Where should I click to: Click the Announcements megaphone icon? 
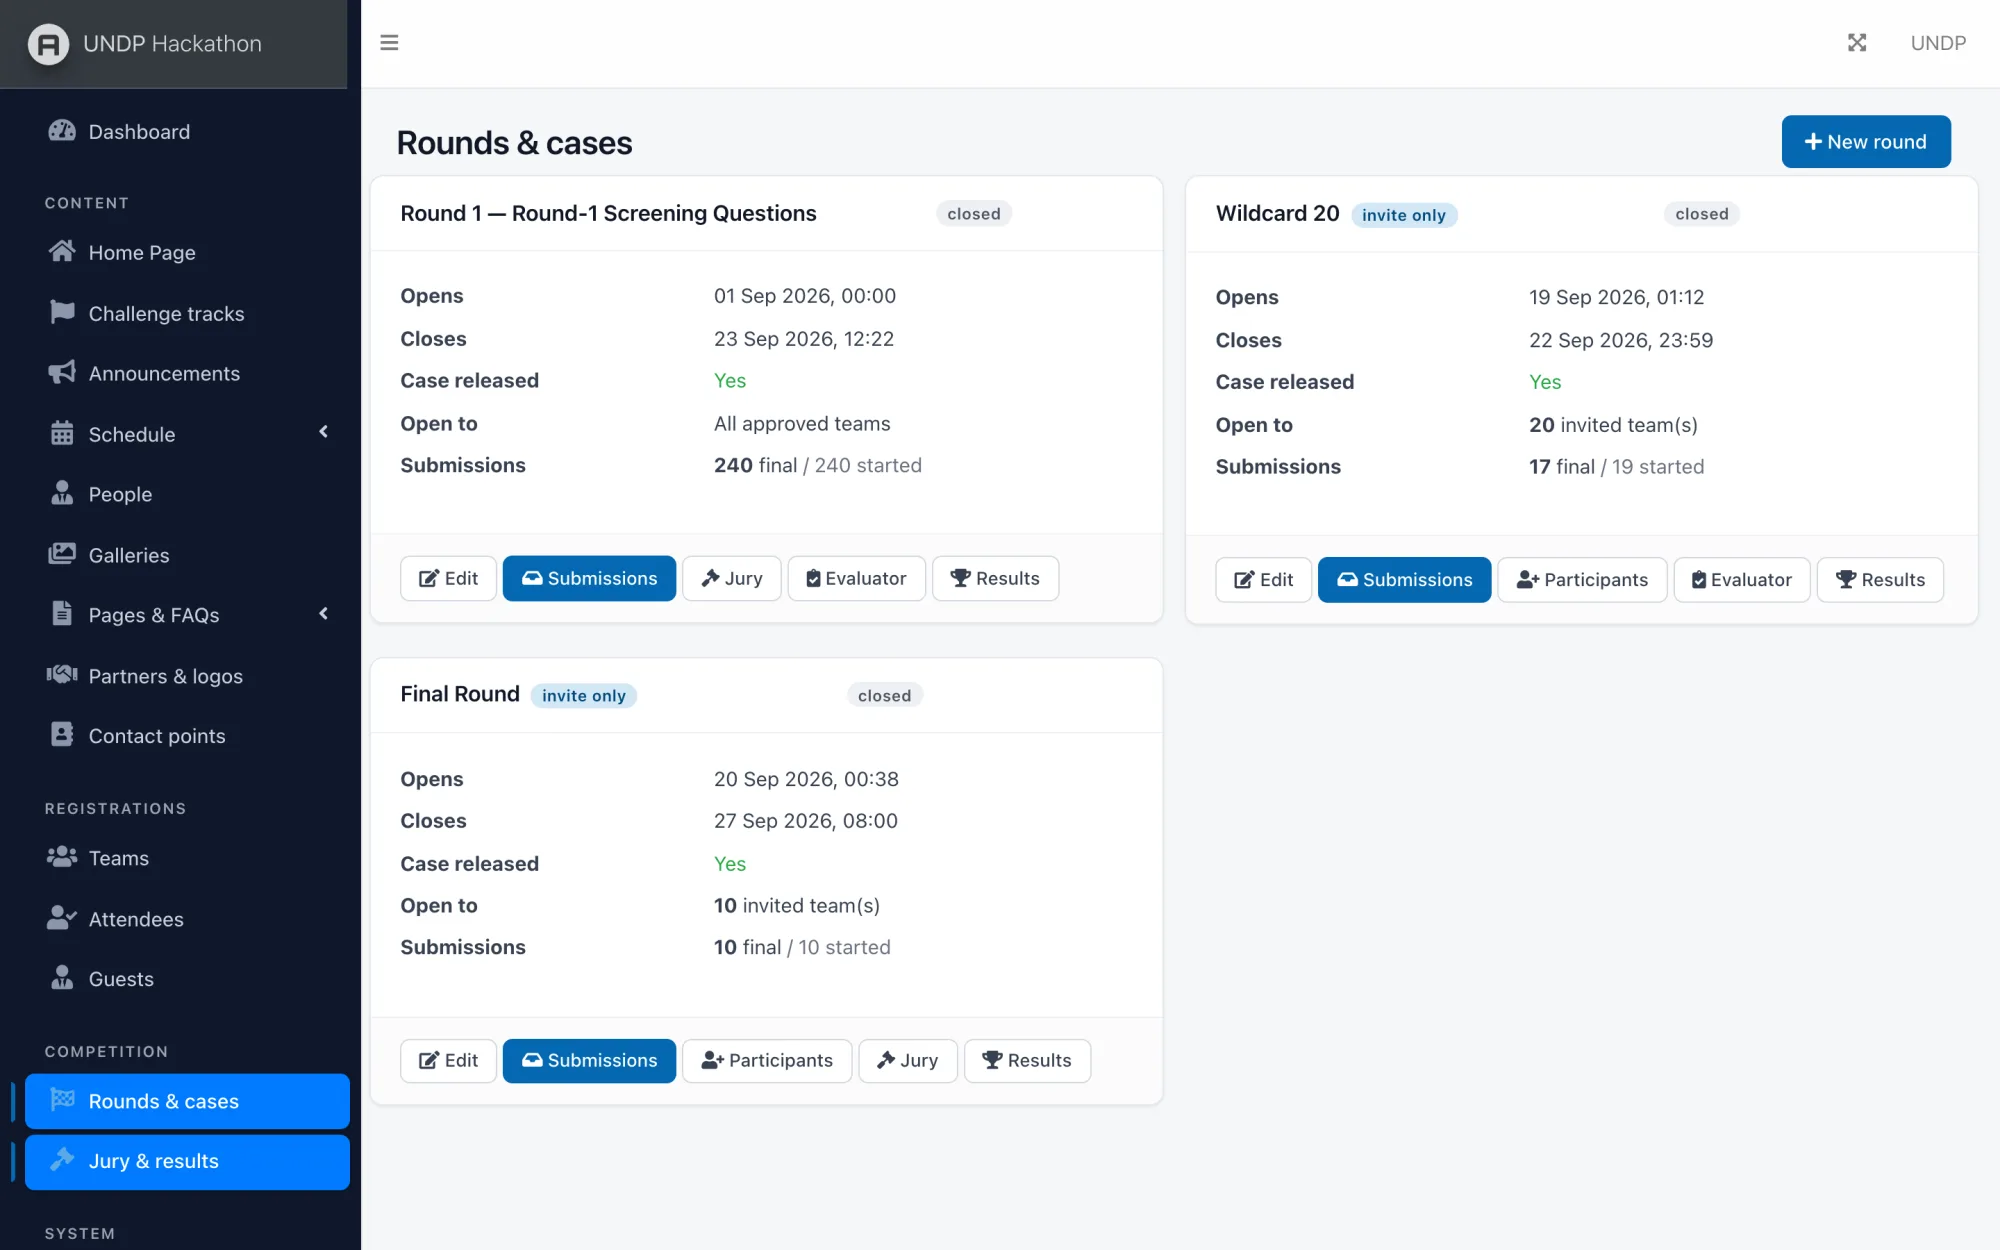pos(62,373)
